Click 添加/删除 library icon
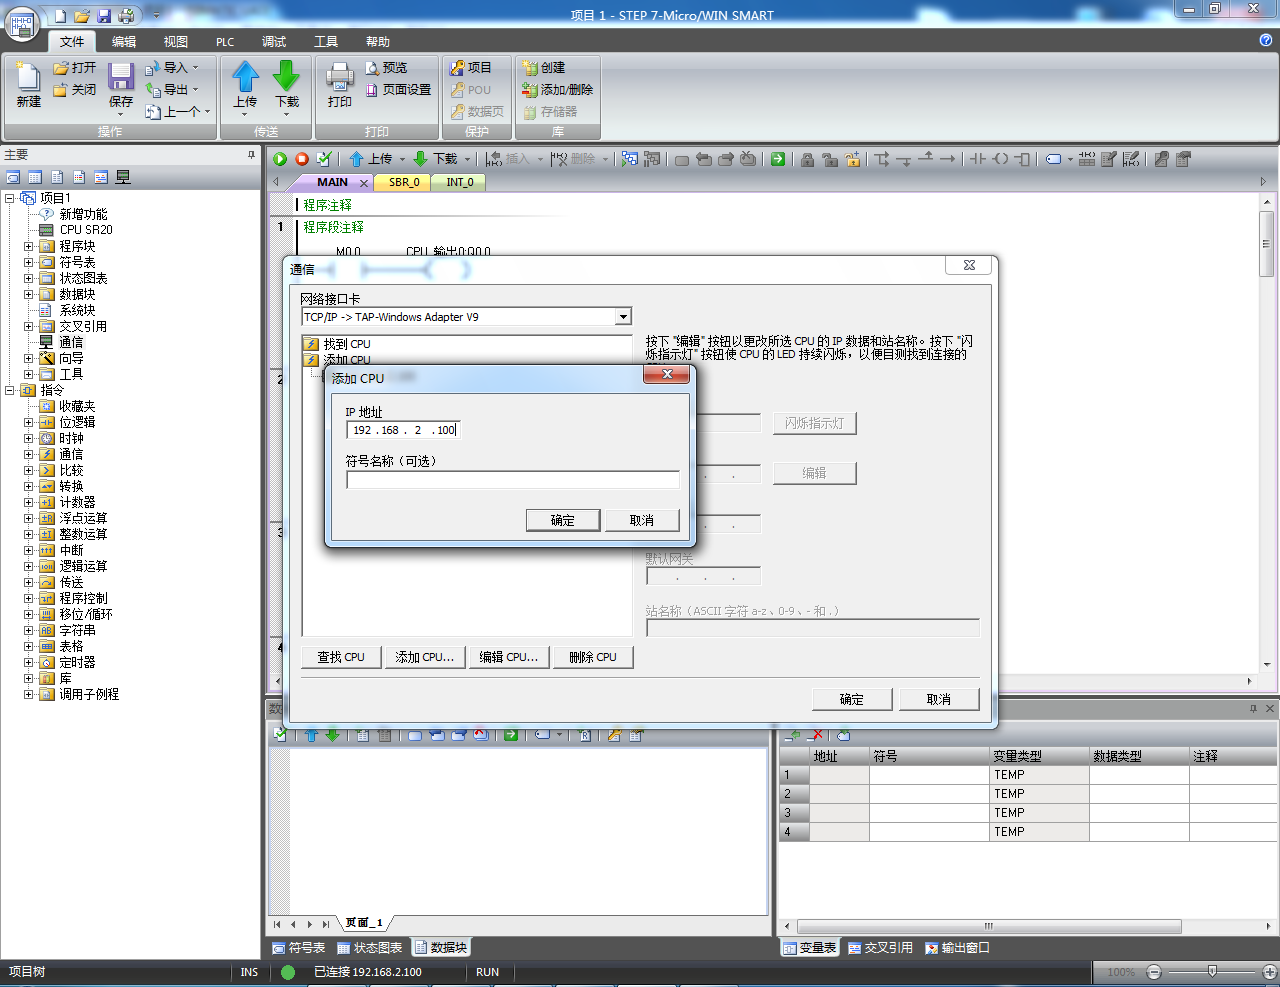Viewport: 1280px width, 987px height. [x=558, y=90]
